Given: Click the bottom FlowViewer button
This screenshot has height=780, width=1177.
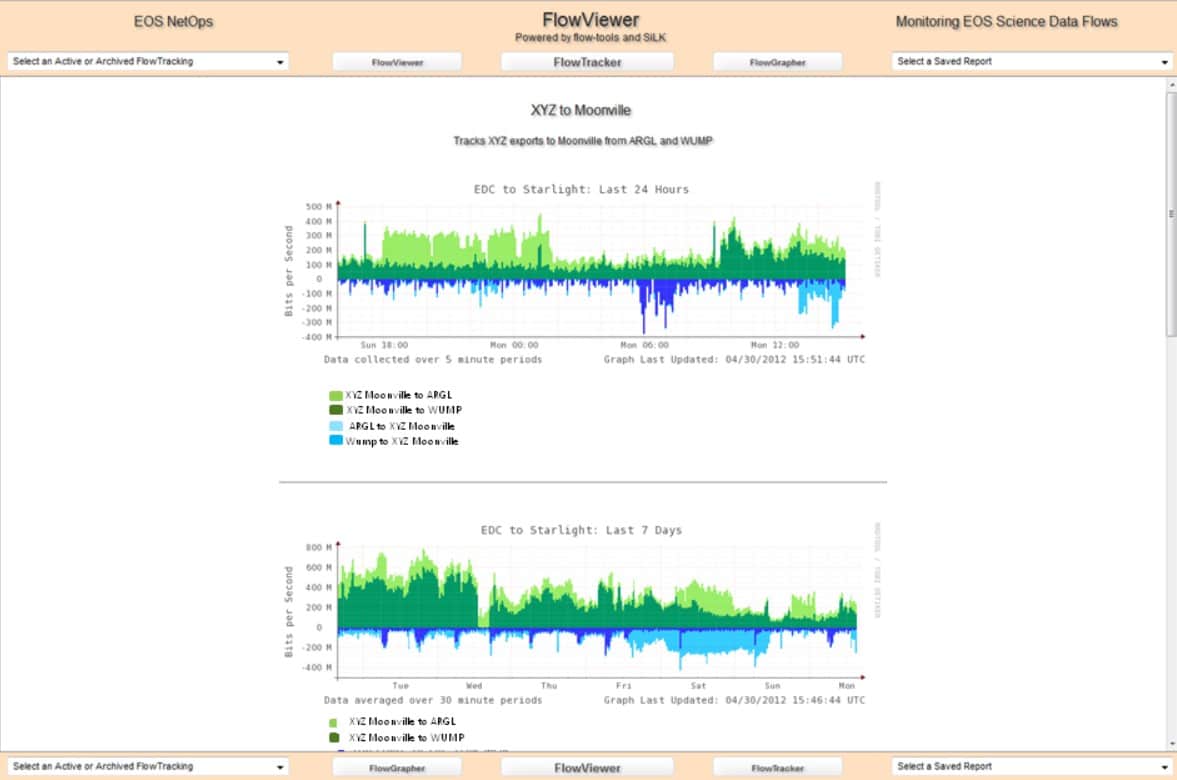Looking at the screenshot, I should [587, 768].
